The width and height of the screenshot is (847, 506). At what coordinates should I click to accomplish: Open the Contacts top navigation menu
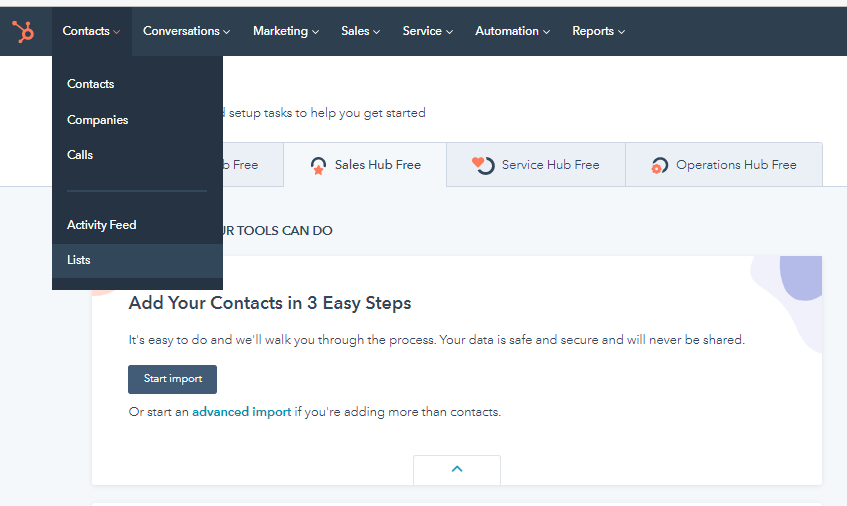point(91,31)
